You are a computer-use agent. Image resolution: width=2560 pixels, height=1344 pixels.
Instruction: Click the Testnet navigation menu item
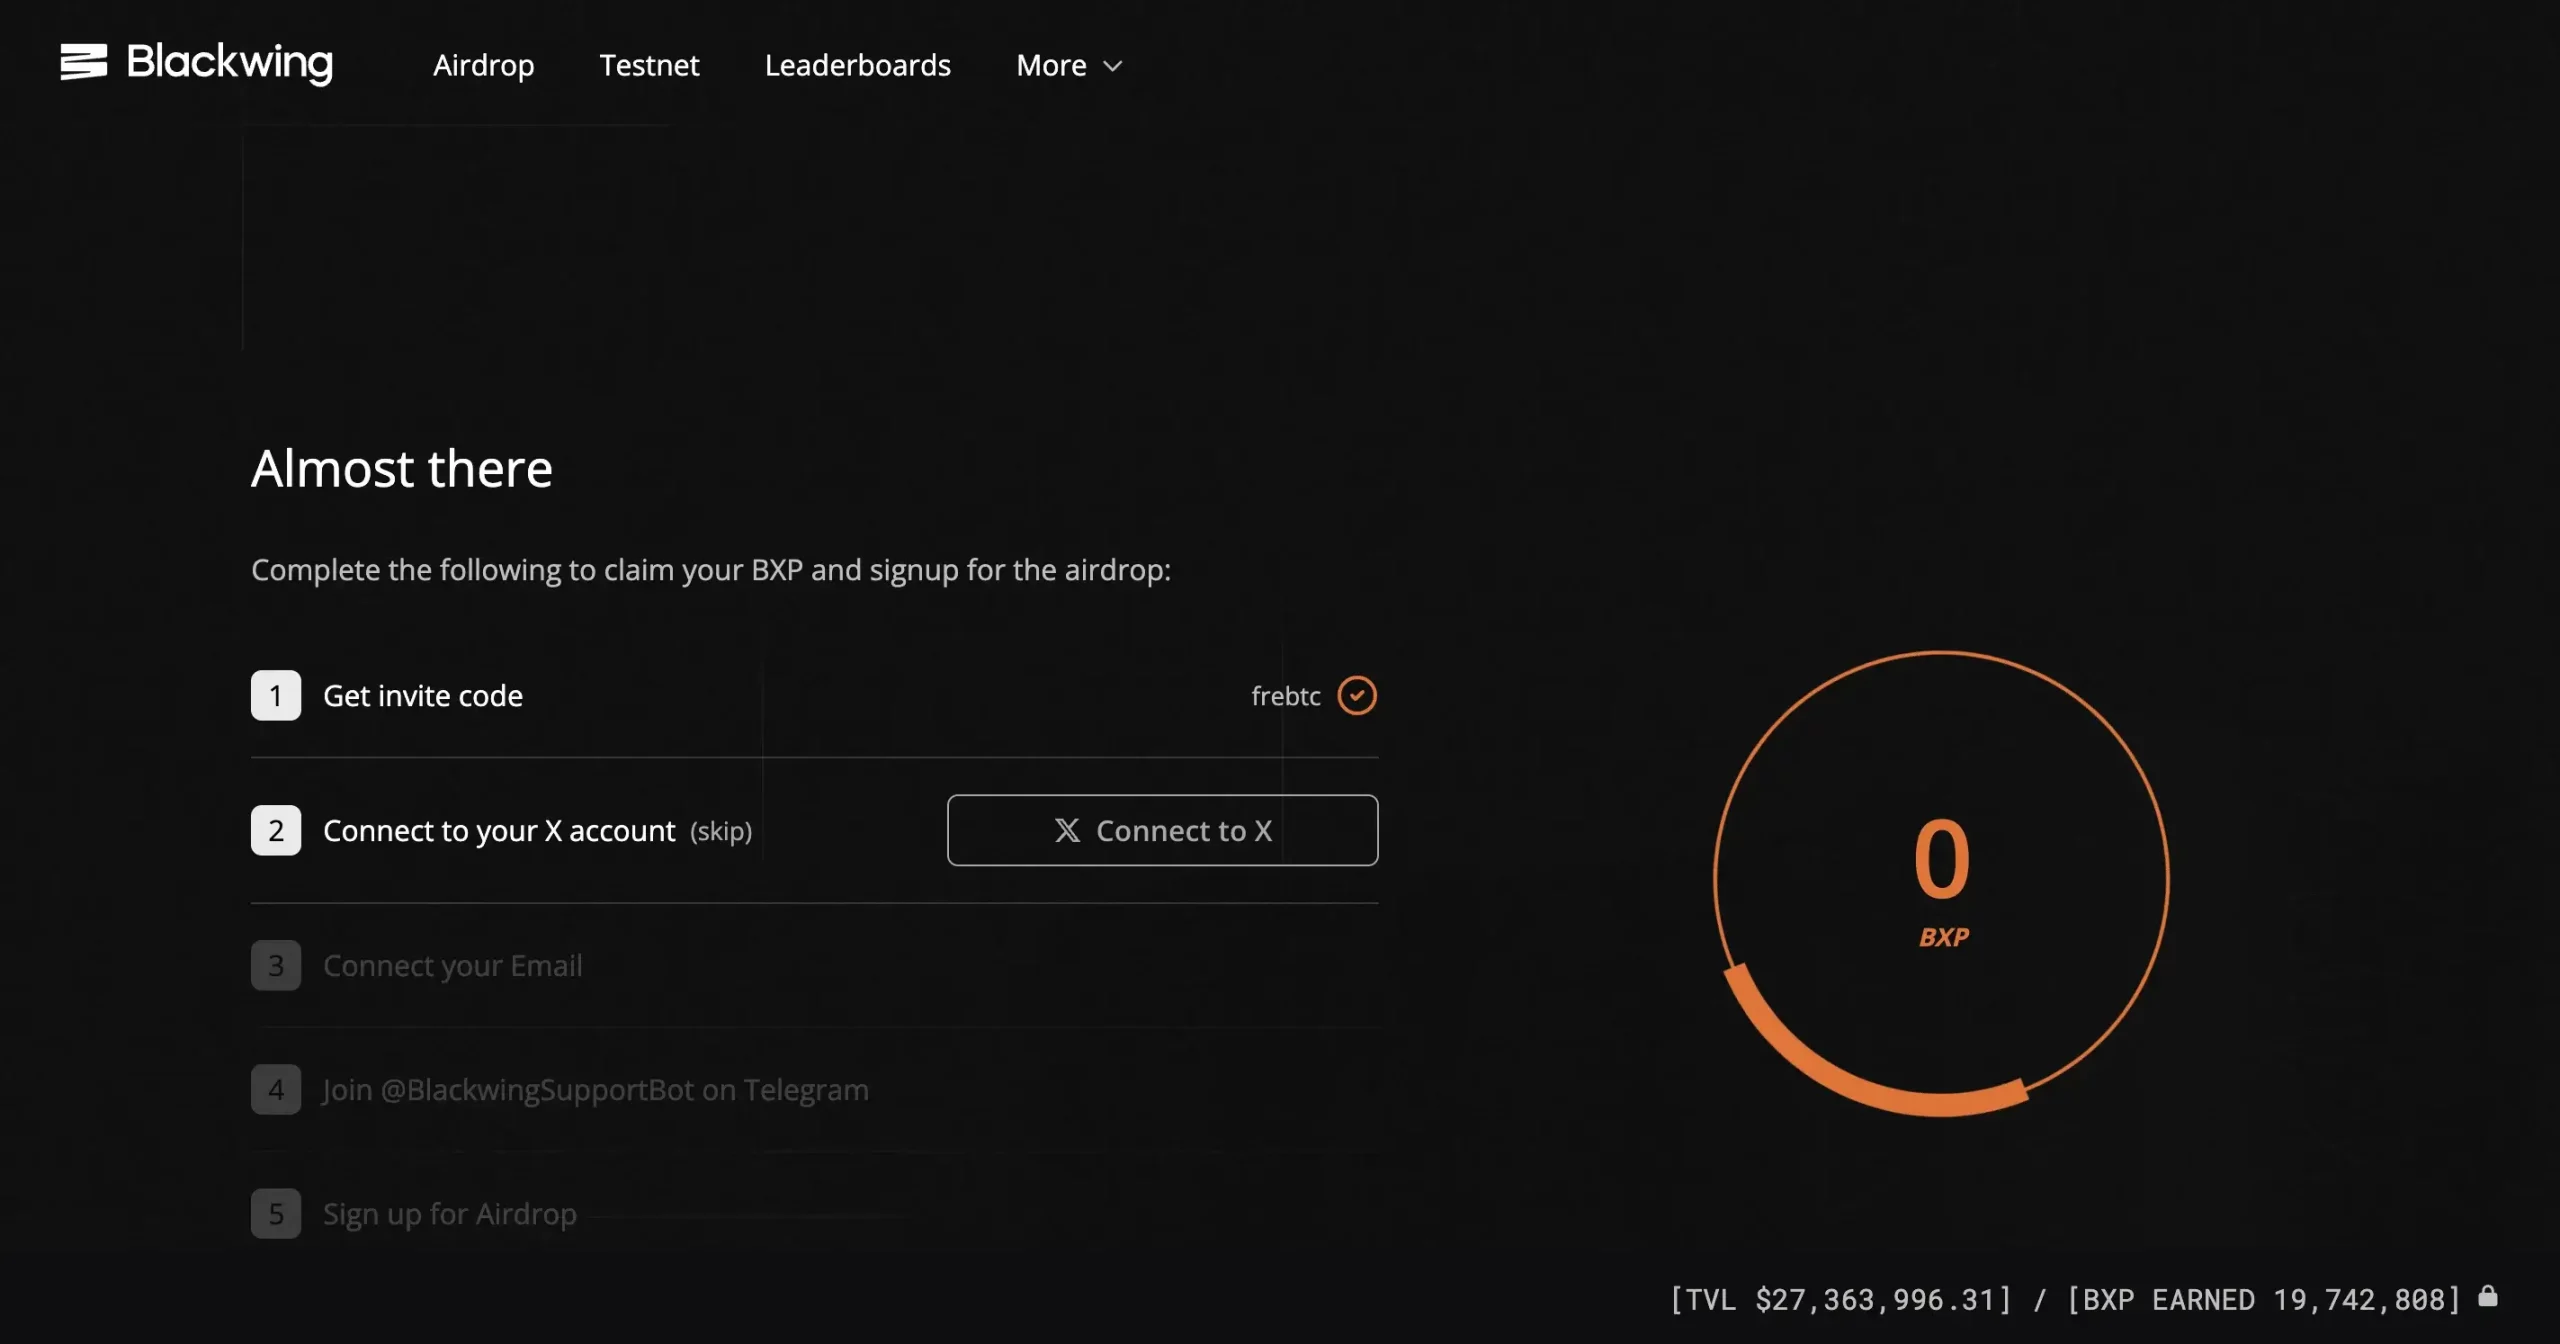pyautogui.click(x=648, y=63)
